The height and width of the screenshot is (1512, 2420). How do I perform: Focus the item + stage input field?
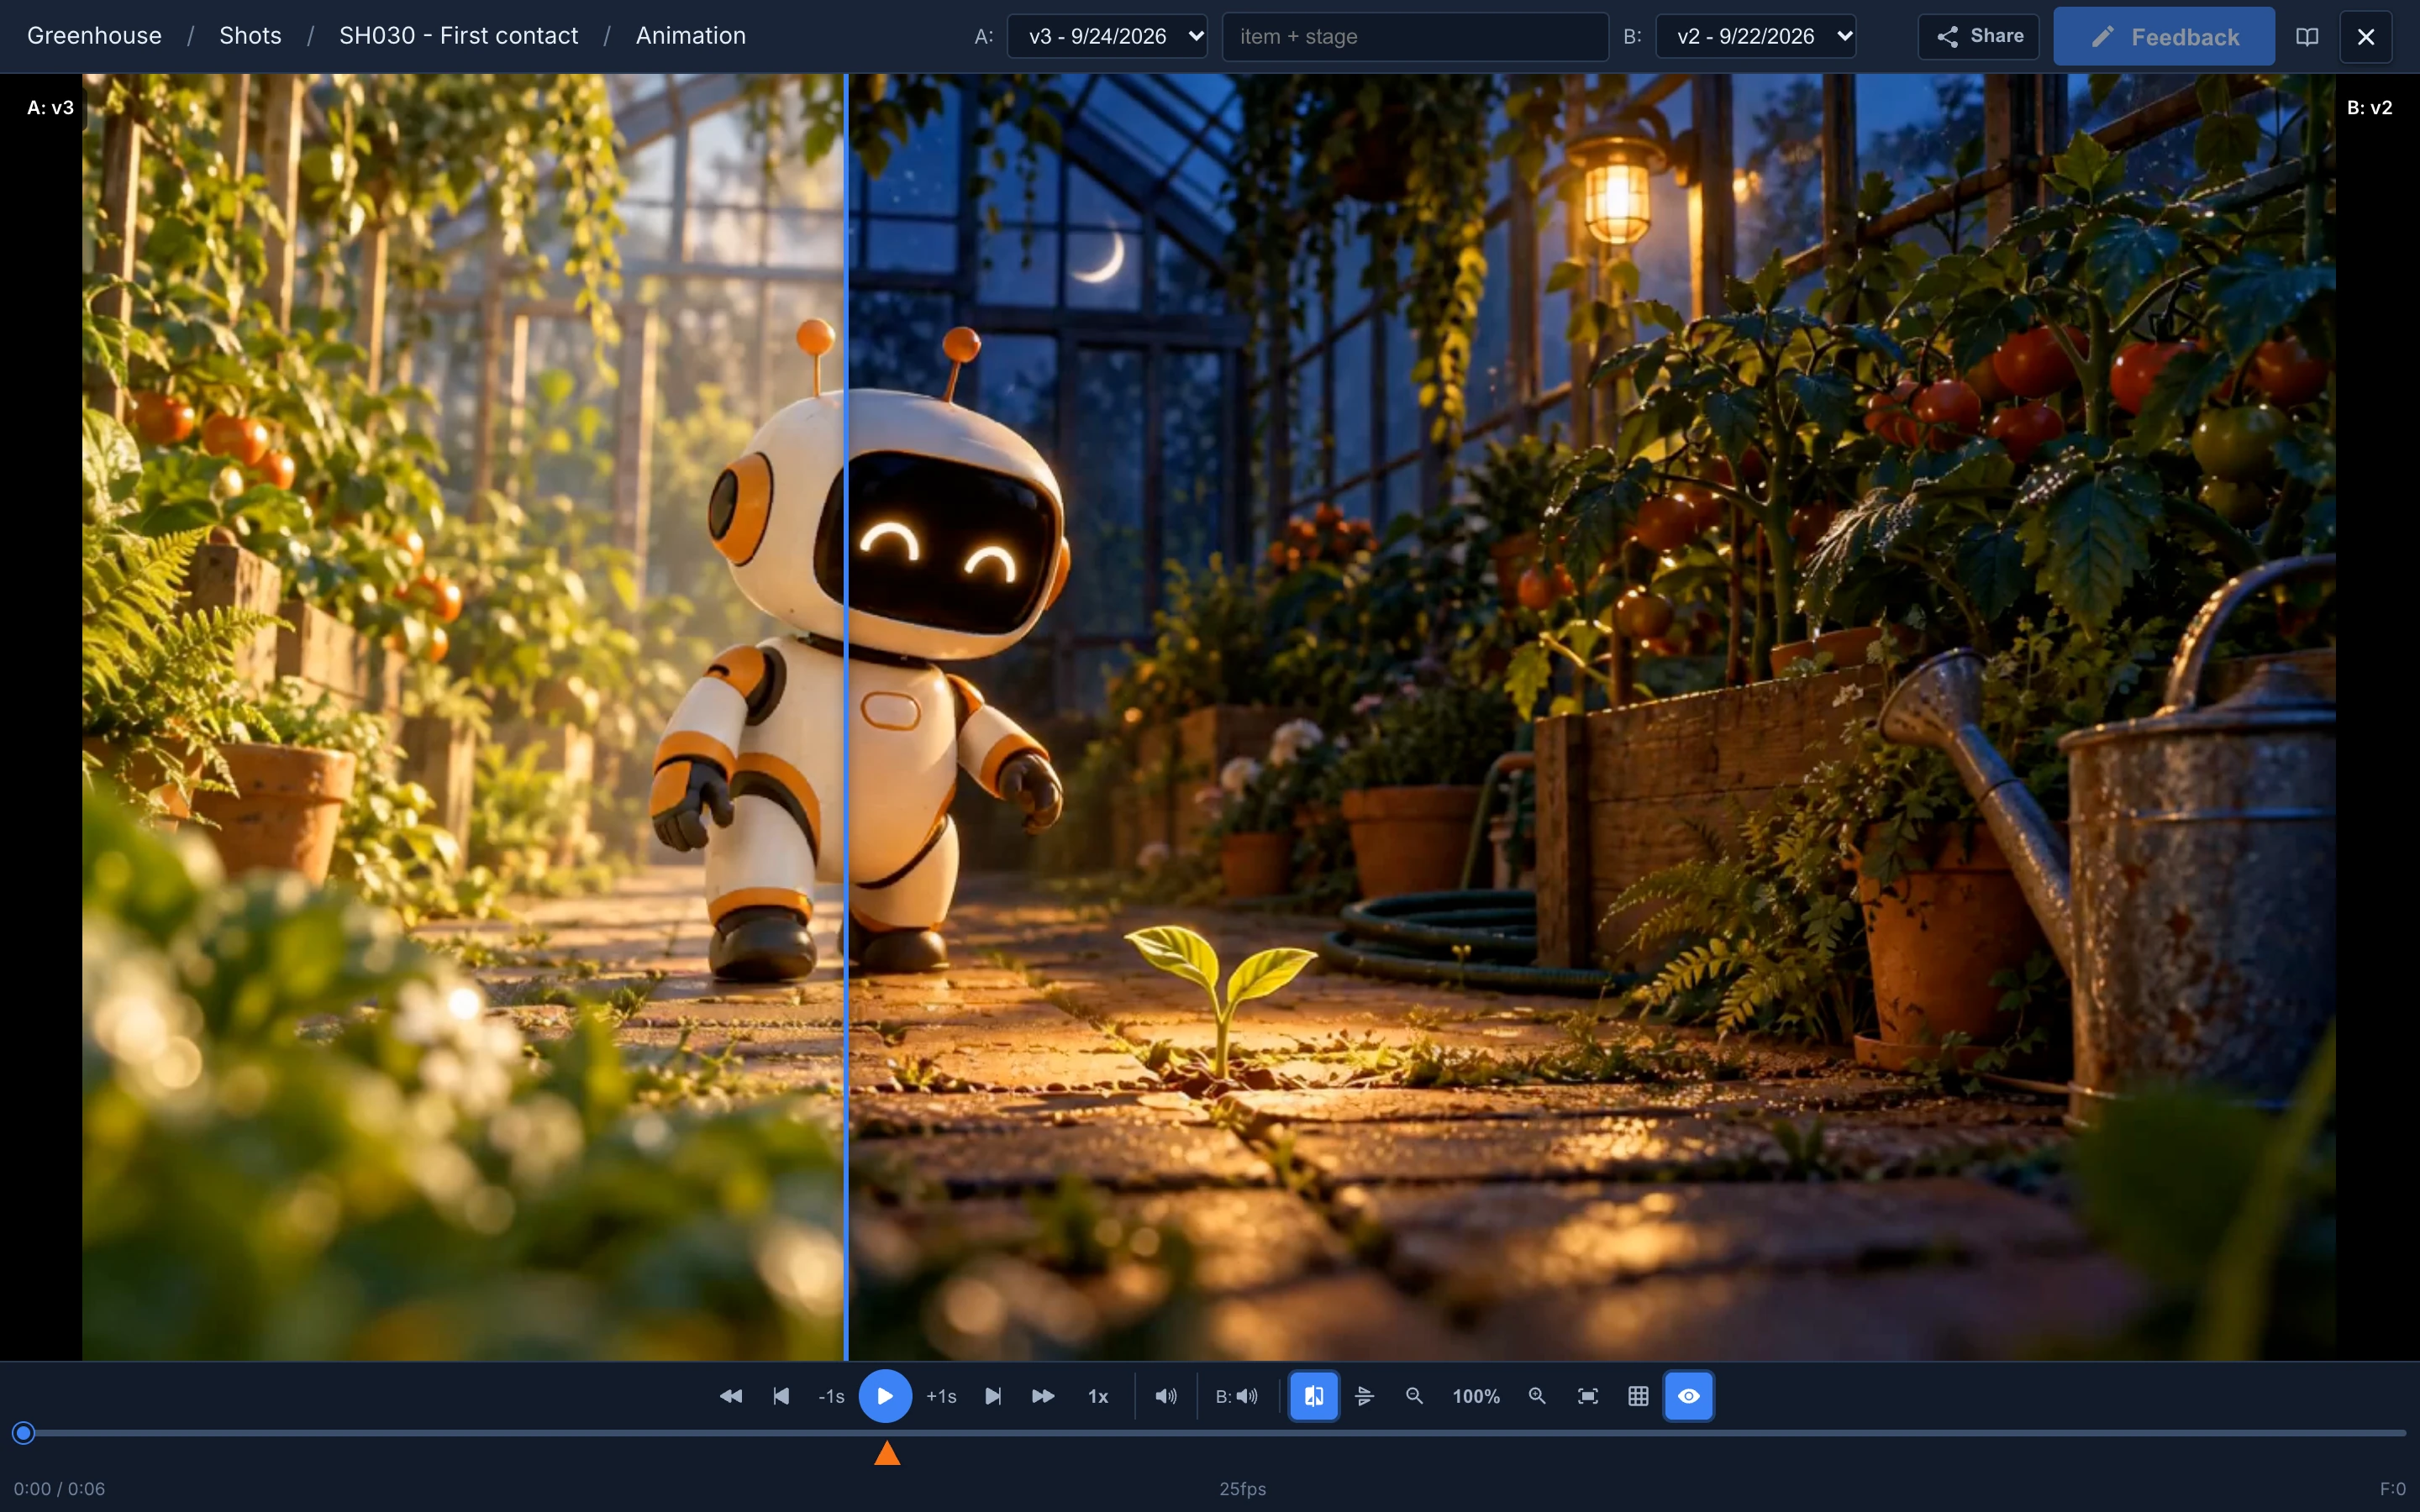1415,36
